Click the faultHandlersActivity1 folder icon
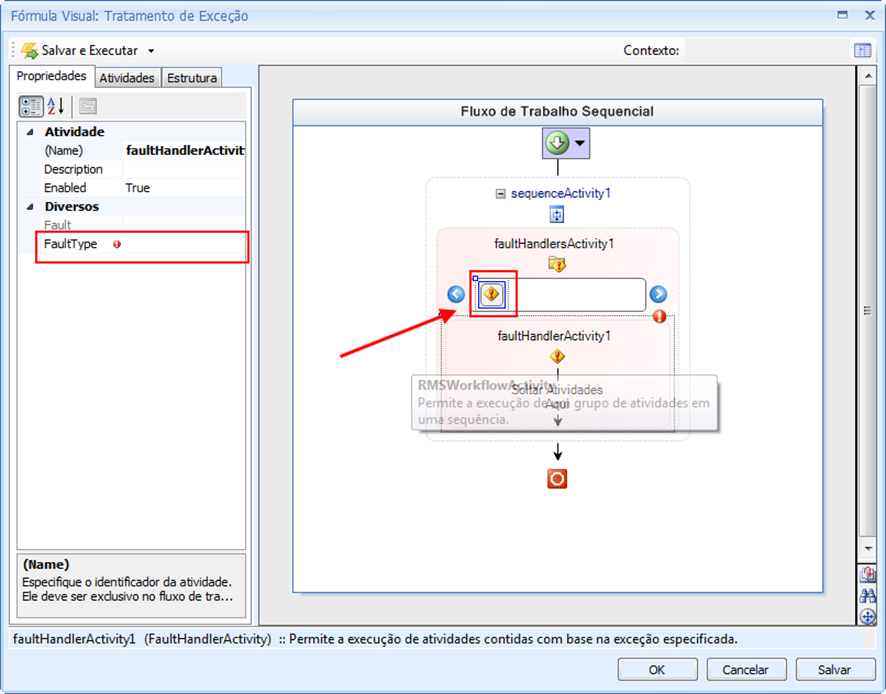The width and height of the screenshot is (886, 694). coord(557,264)
